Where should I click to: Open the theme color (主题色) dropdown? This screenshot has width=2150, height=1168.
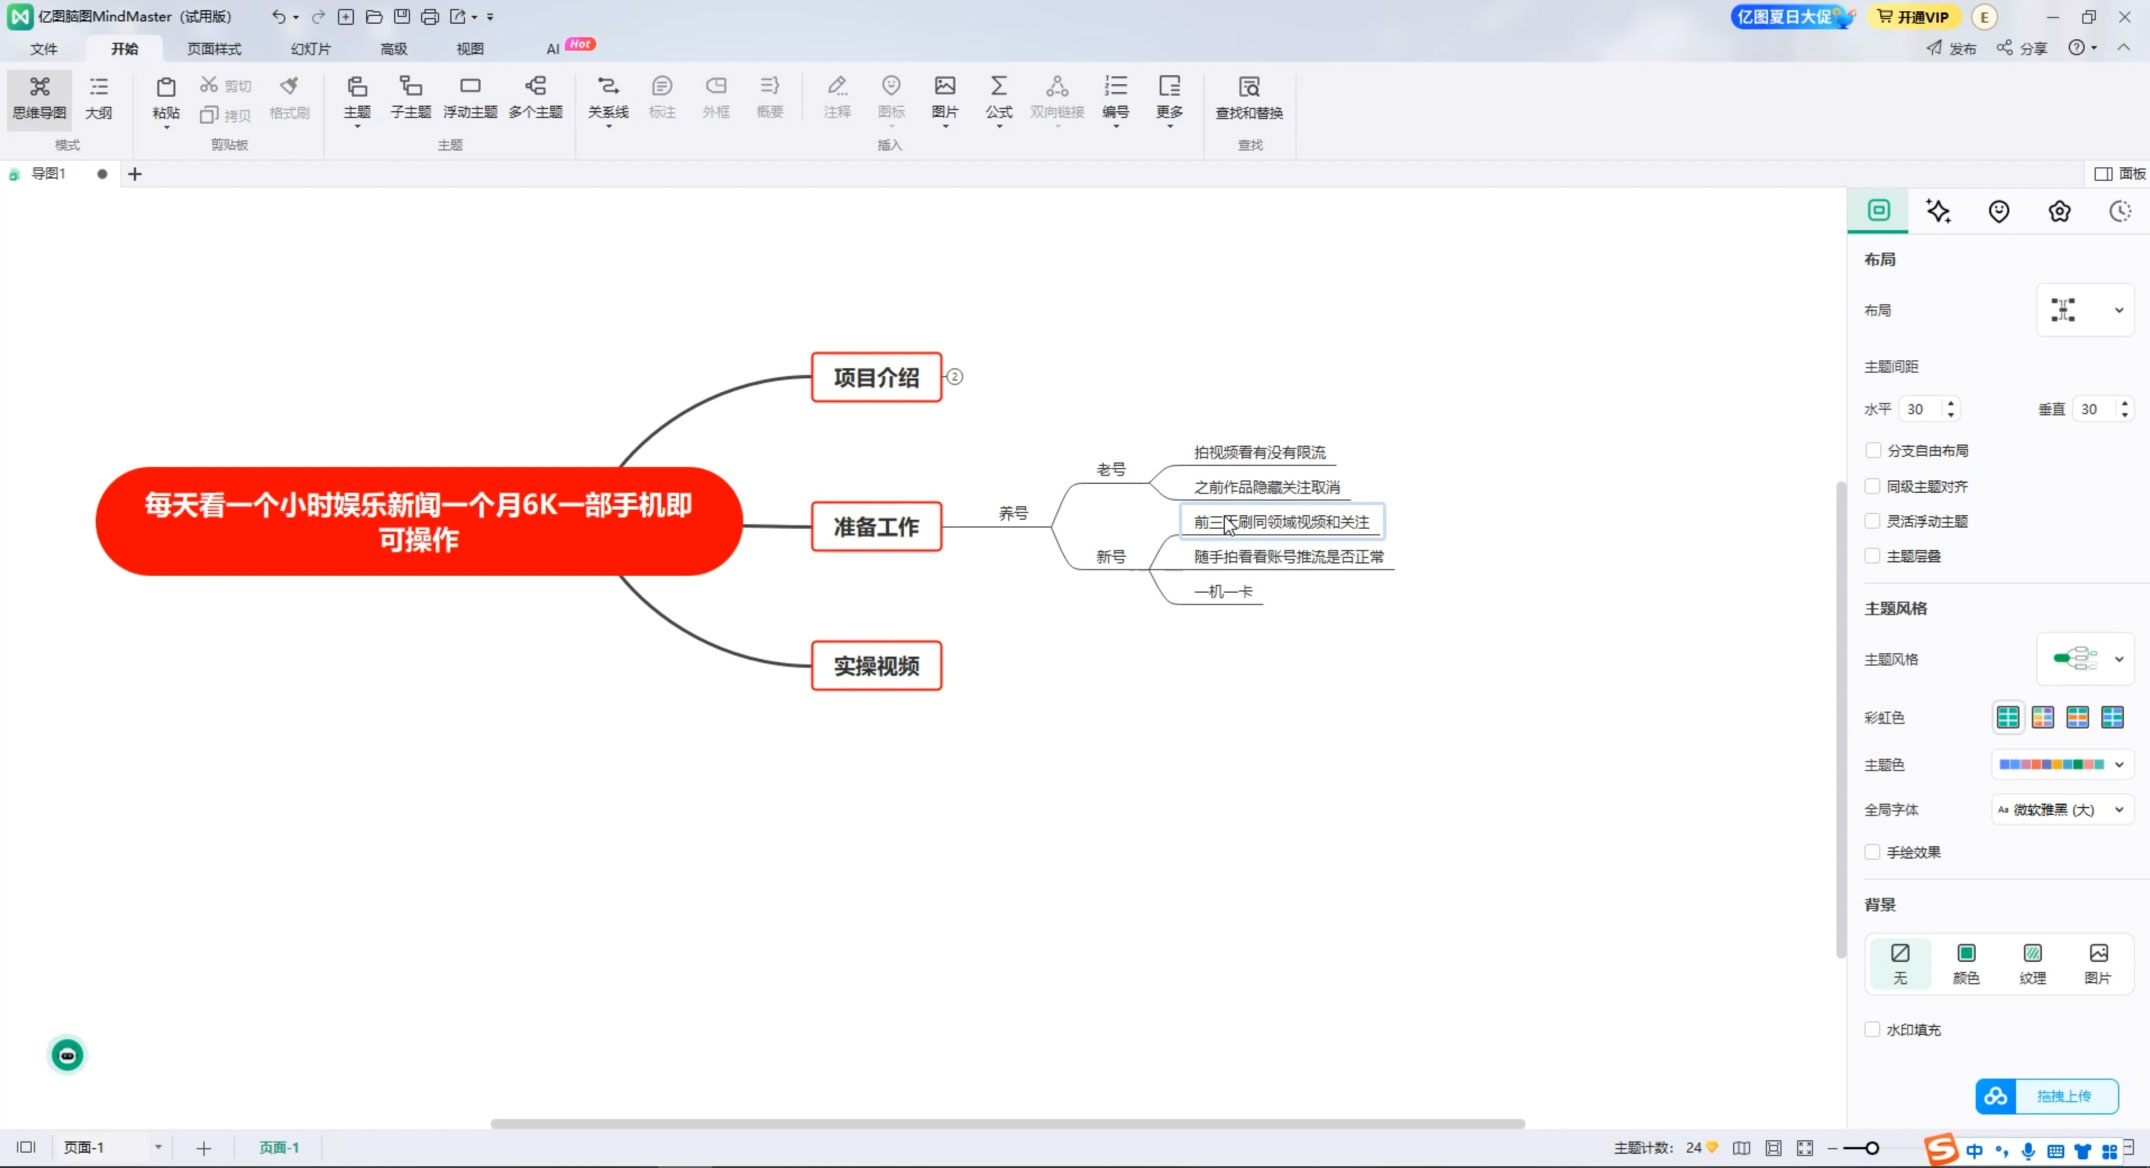2062,764
